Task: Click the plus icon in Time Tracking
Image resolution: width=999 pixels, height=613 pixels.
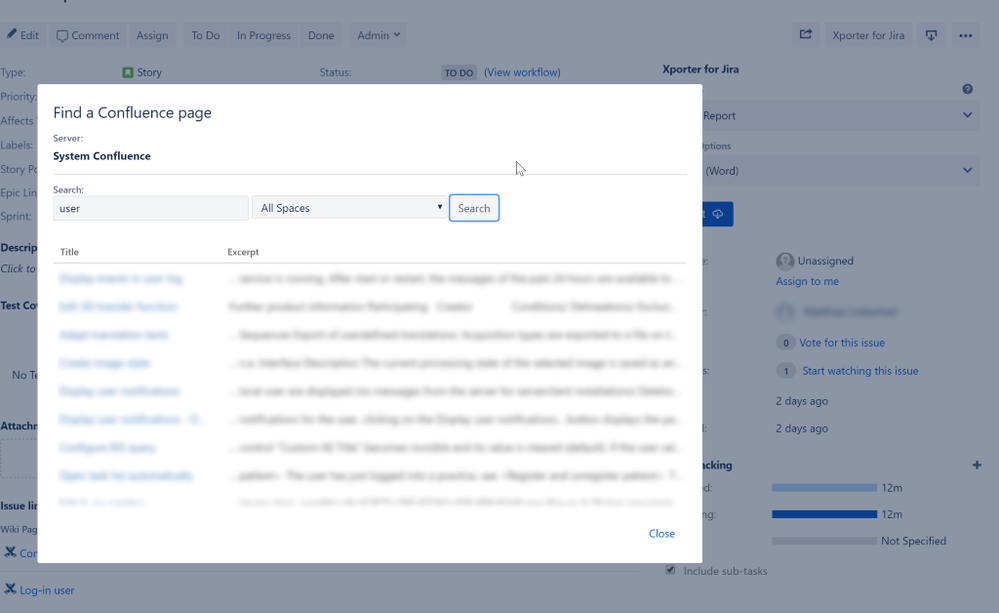Action: 977,464
